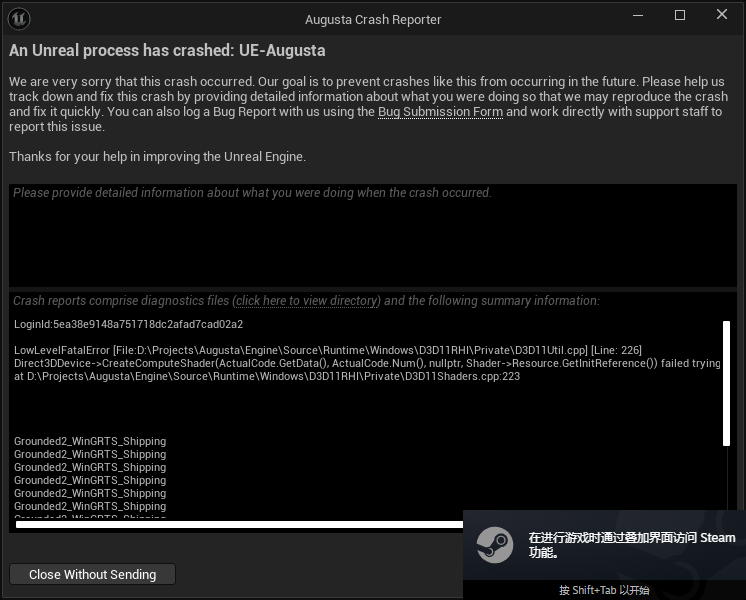Click the LoginId line in crash summary
The image size is (746, 600).
(129, 325)
